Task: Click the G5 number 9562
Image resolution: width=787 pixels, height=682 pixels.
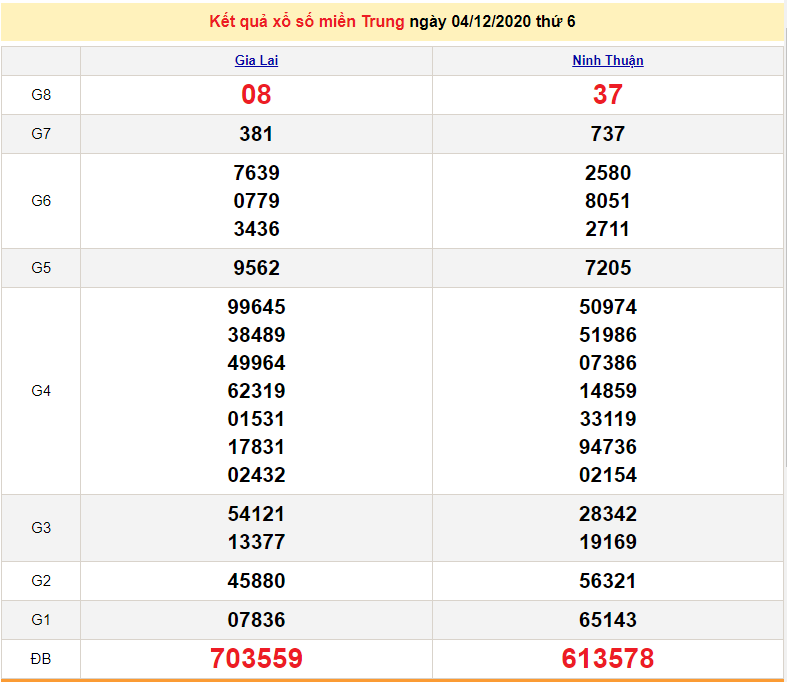Action: (256, 268)
